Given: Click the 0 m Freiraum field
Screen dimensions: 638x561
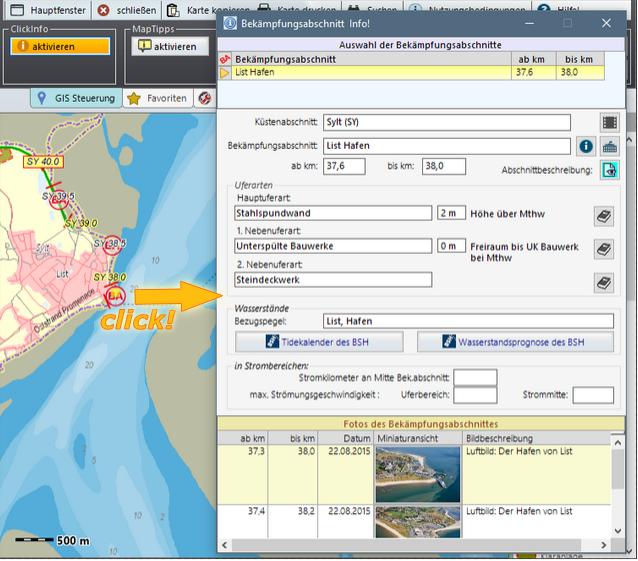Looking at the screenshot, I should click(x=451, y=246).
